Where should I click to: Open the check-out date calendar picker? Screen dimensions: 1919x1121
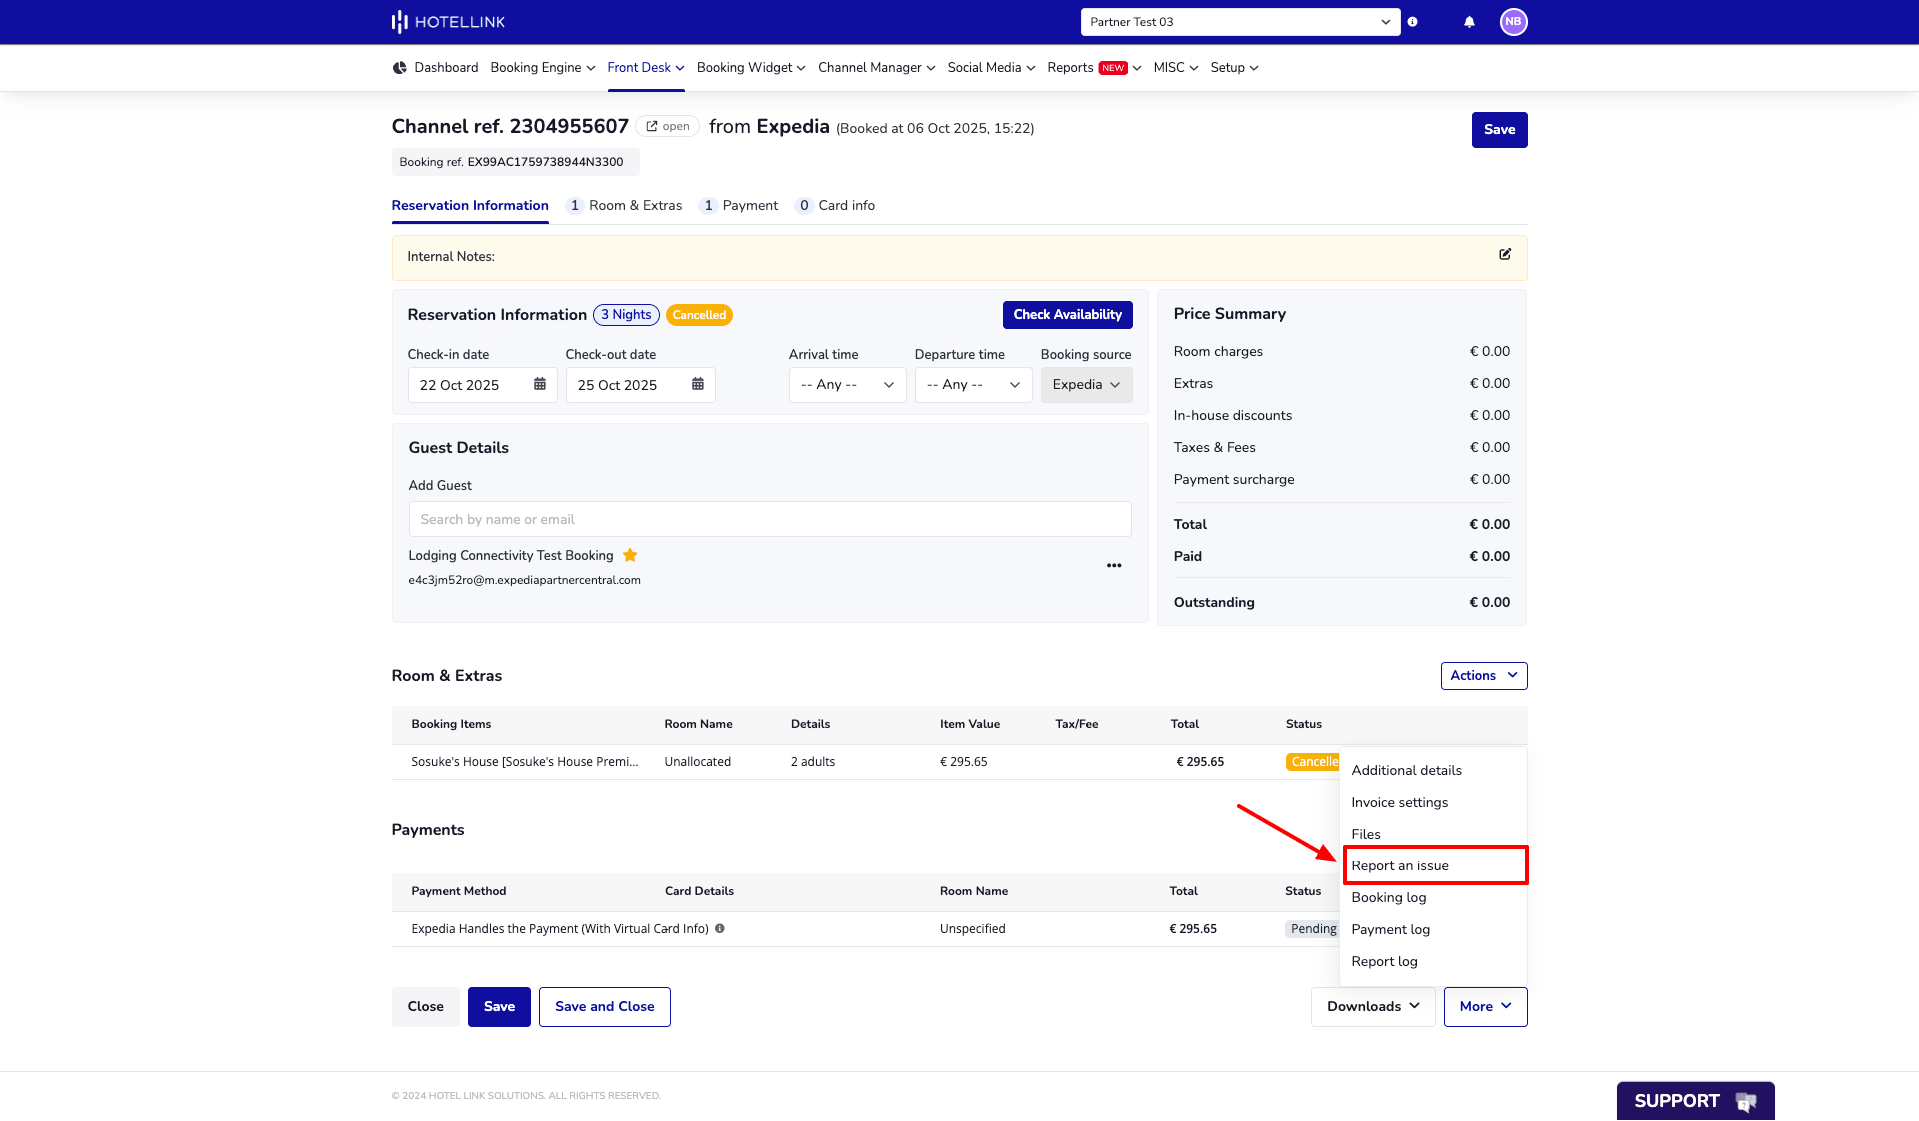[x=697, y=384]
